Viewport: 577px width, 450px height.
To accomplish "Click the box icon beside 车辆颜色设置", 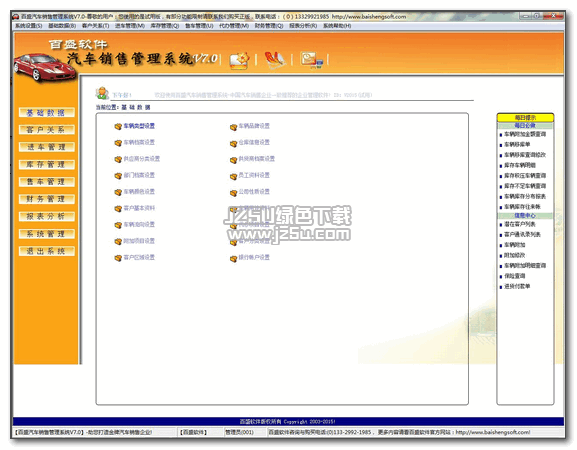I will (118, 192).
